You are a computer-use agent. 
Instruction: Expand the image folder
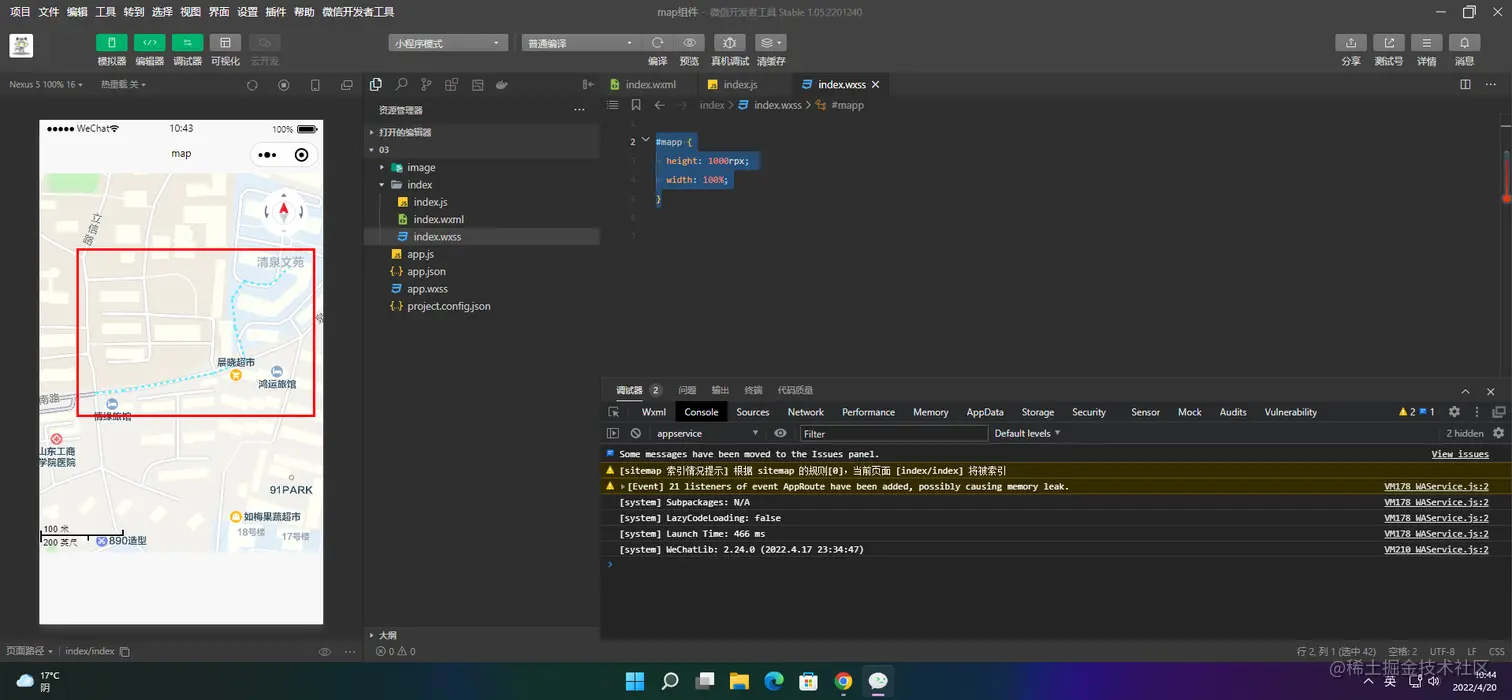tap(482, 167)
